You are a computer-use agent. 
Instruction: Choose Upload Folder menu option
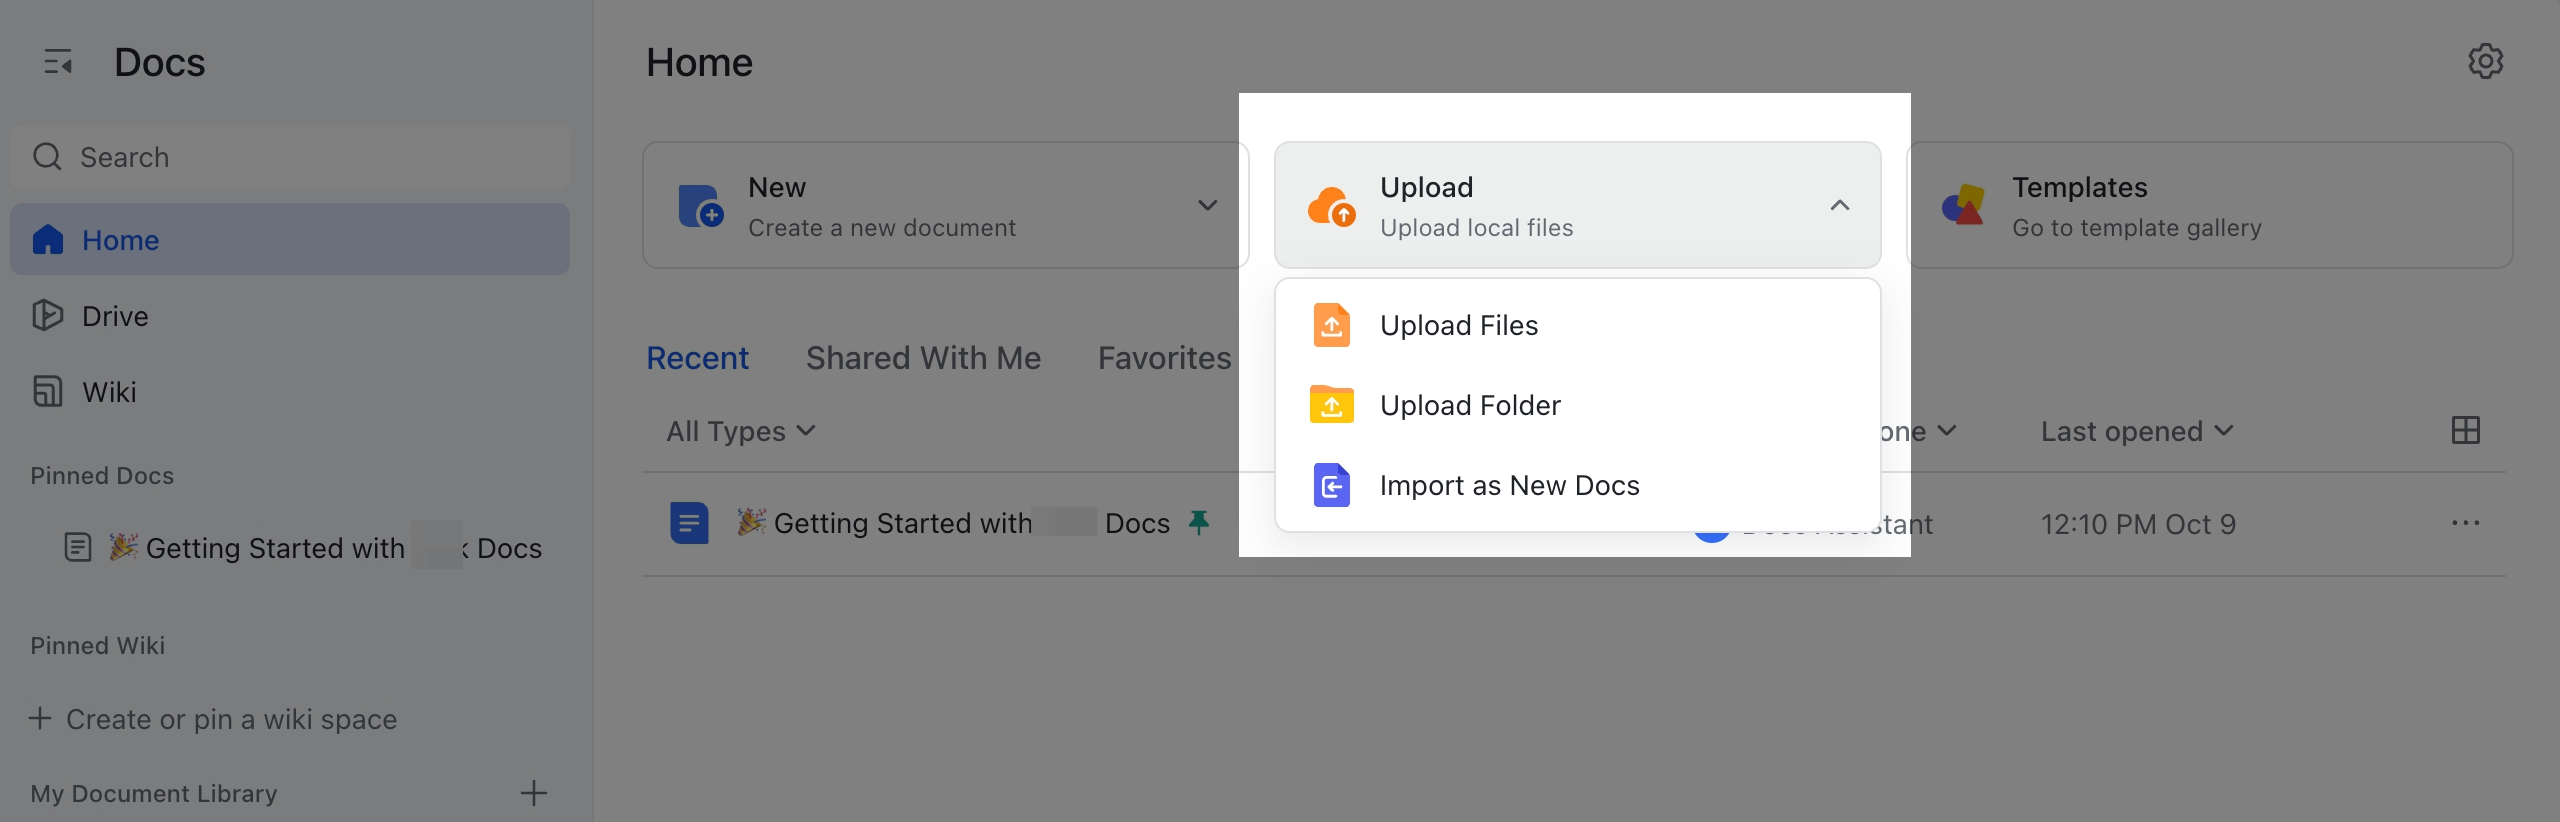click(x=1578, y=405)
